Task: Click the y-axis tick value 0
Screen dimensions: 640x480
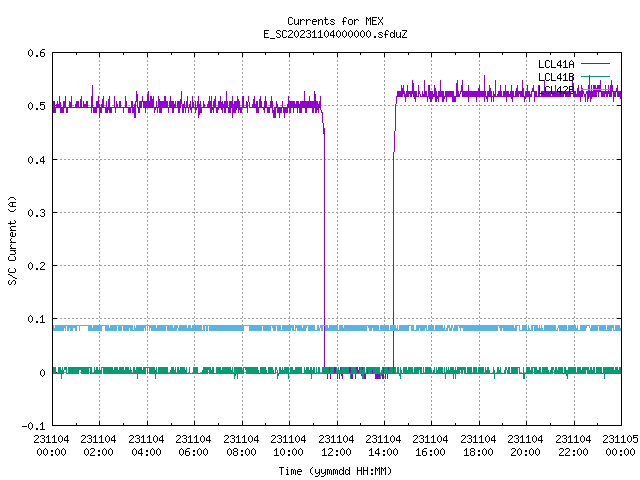Action: pyautogui.click(x=42, y=373)
